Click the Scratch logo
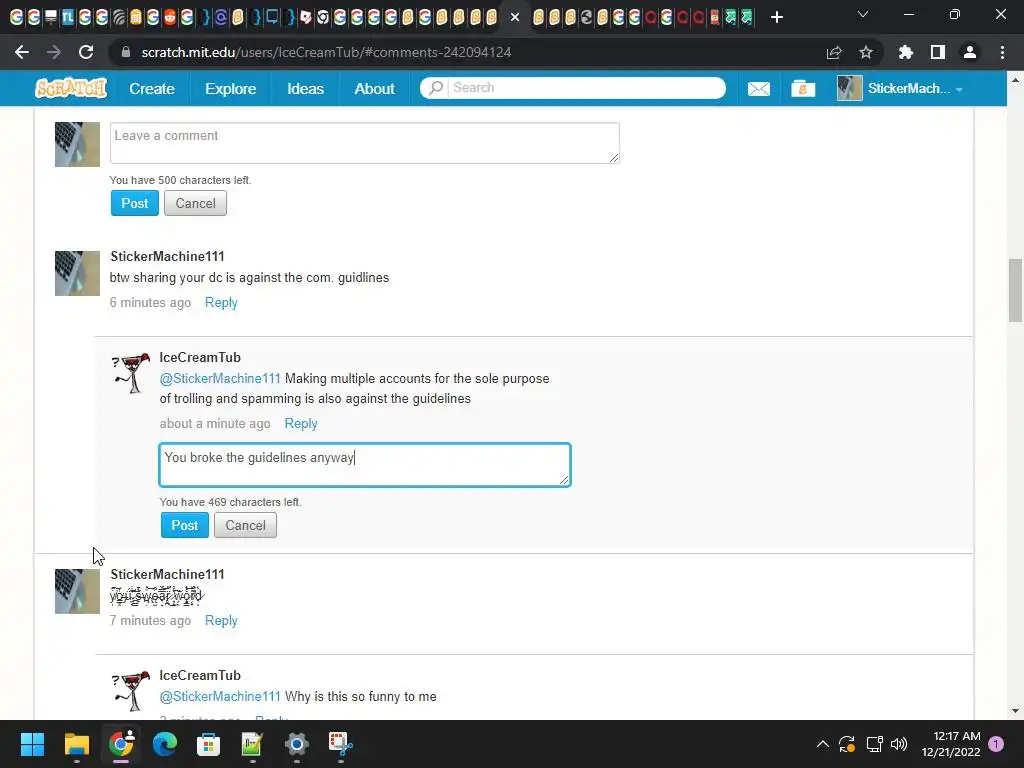This screenshot has width=1024, height=768. (71, 88)
